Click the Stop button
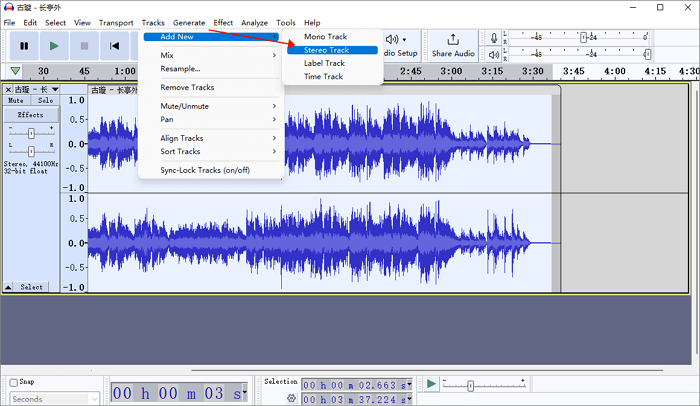The image size is (700, 406). point(84,45)
